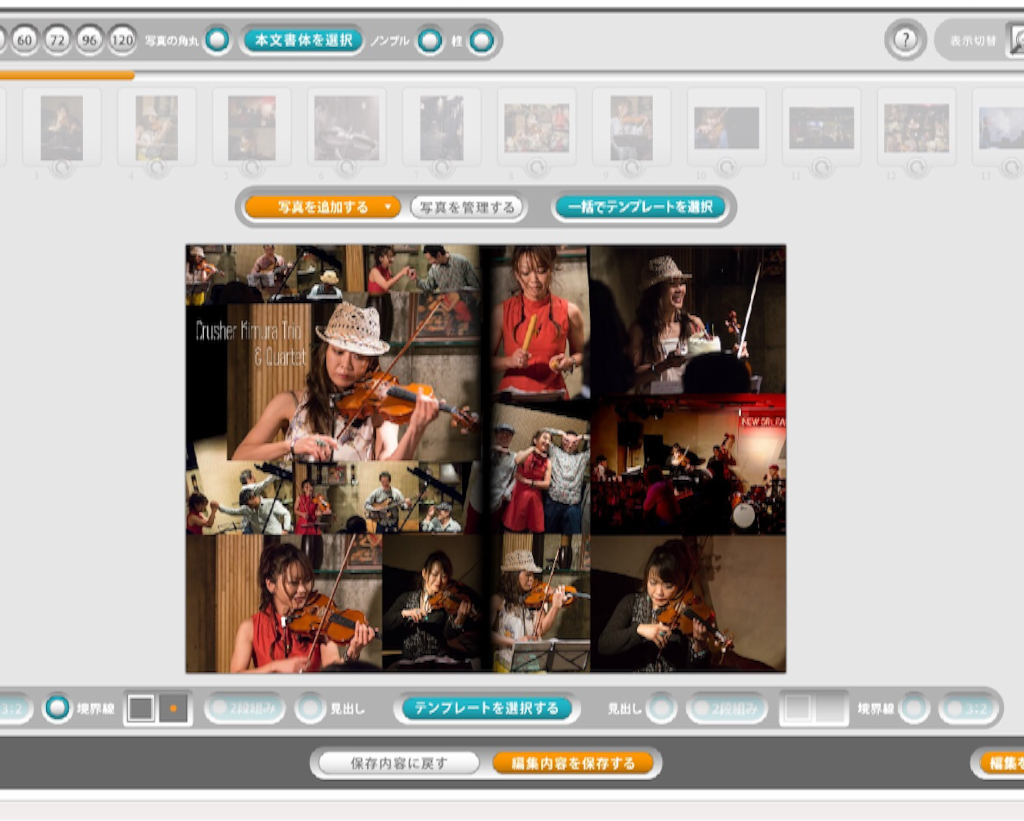
Task: Pick right page framed light swatch
Action: coord(798,708)
